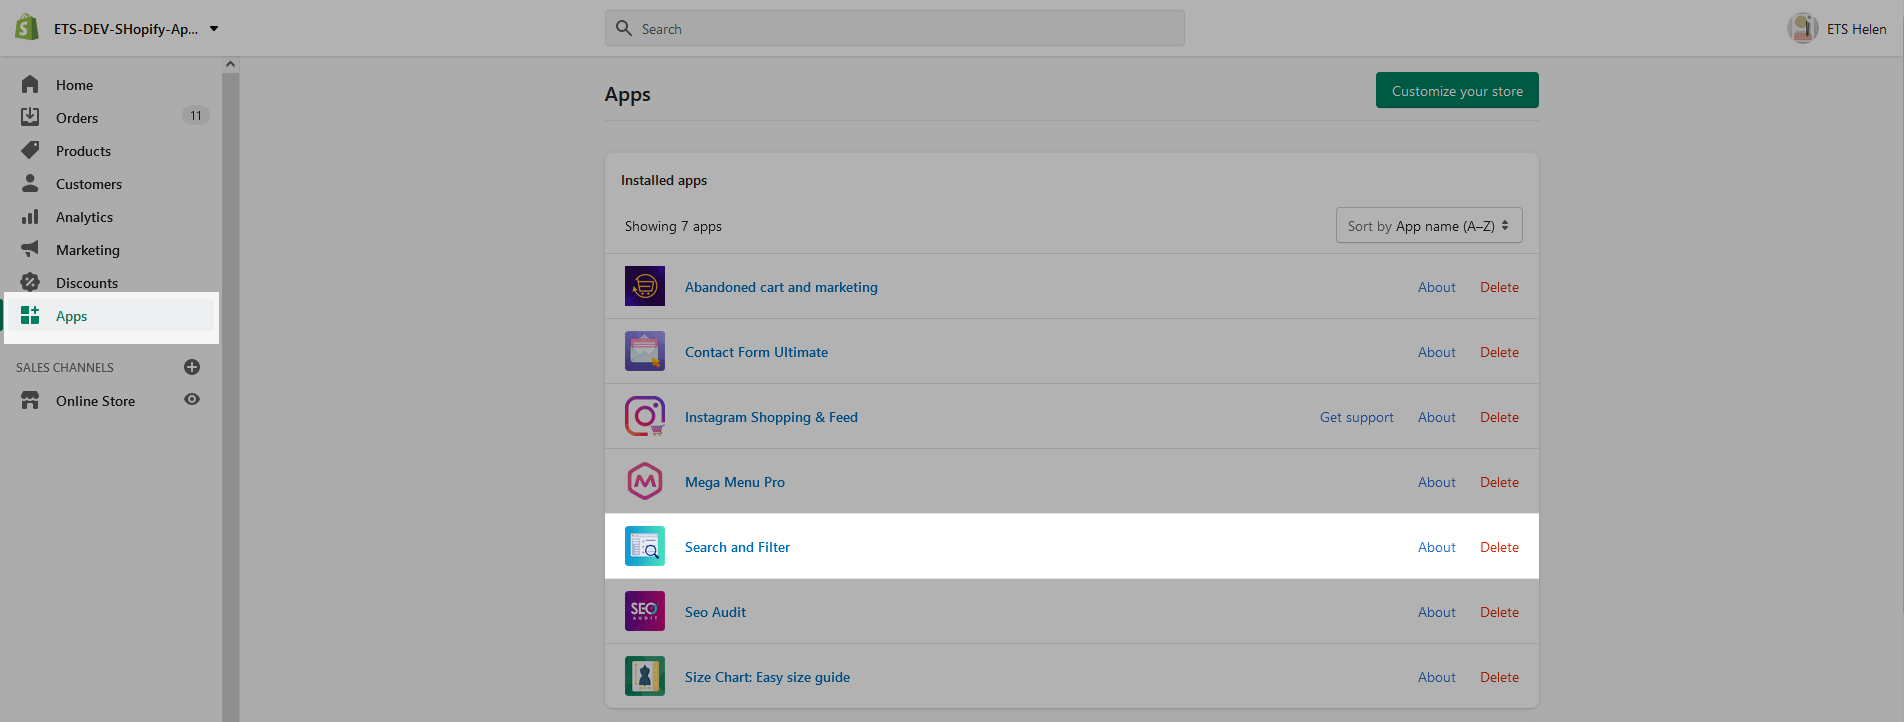Go to Home in sidebar
This screenshot has height=722, width=1904.
74,85
